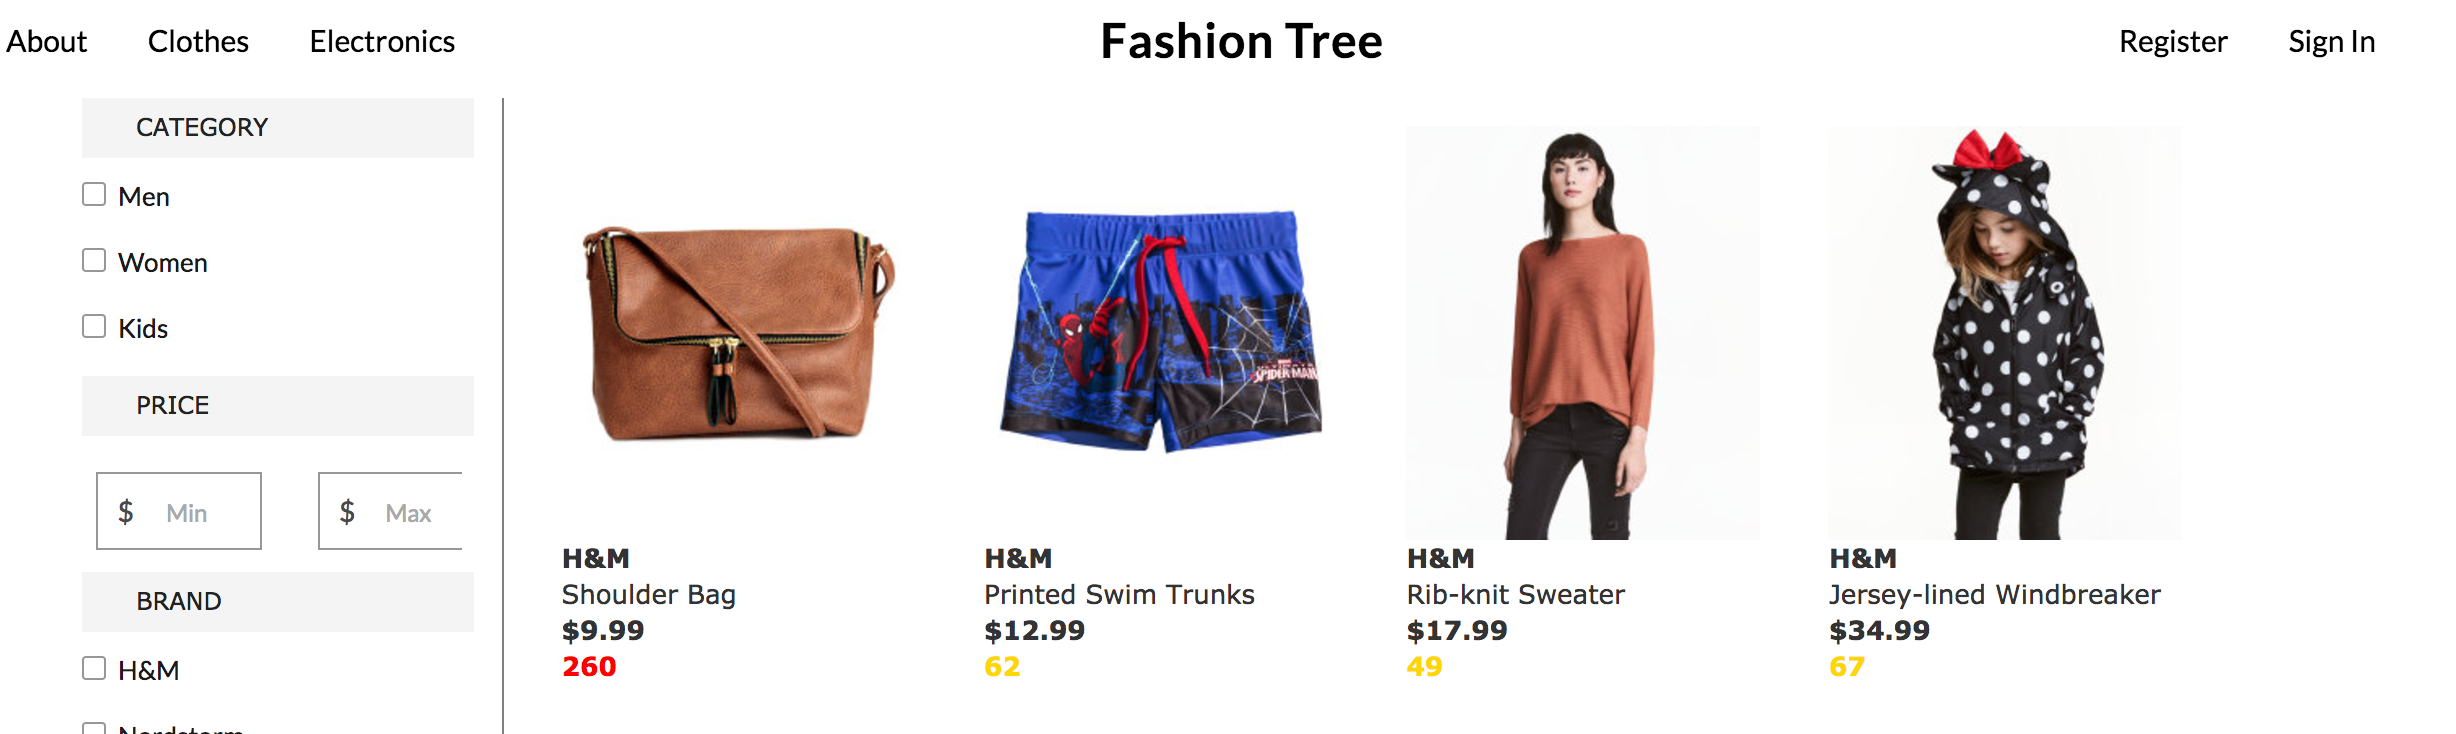
Task: Select the Shoulder Bag product name
Action: [649, 595]
